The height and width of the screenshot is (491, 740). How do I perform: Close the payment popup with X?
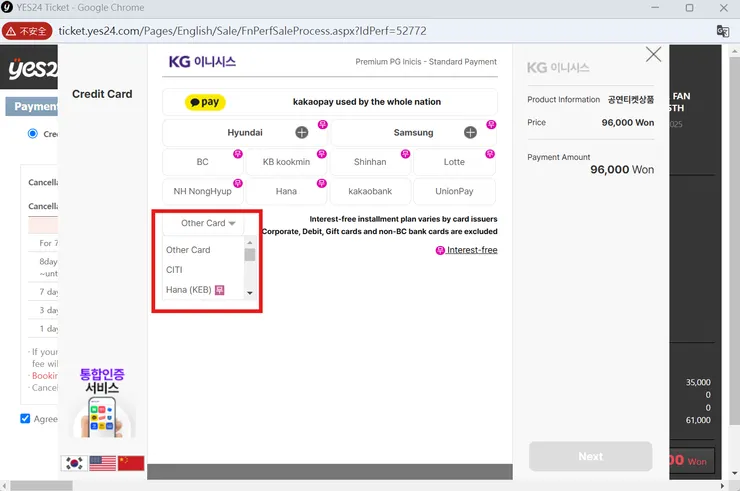tap(653, 54)
